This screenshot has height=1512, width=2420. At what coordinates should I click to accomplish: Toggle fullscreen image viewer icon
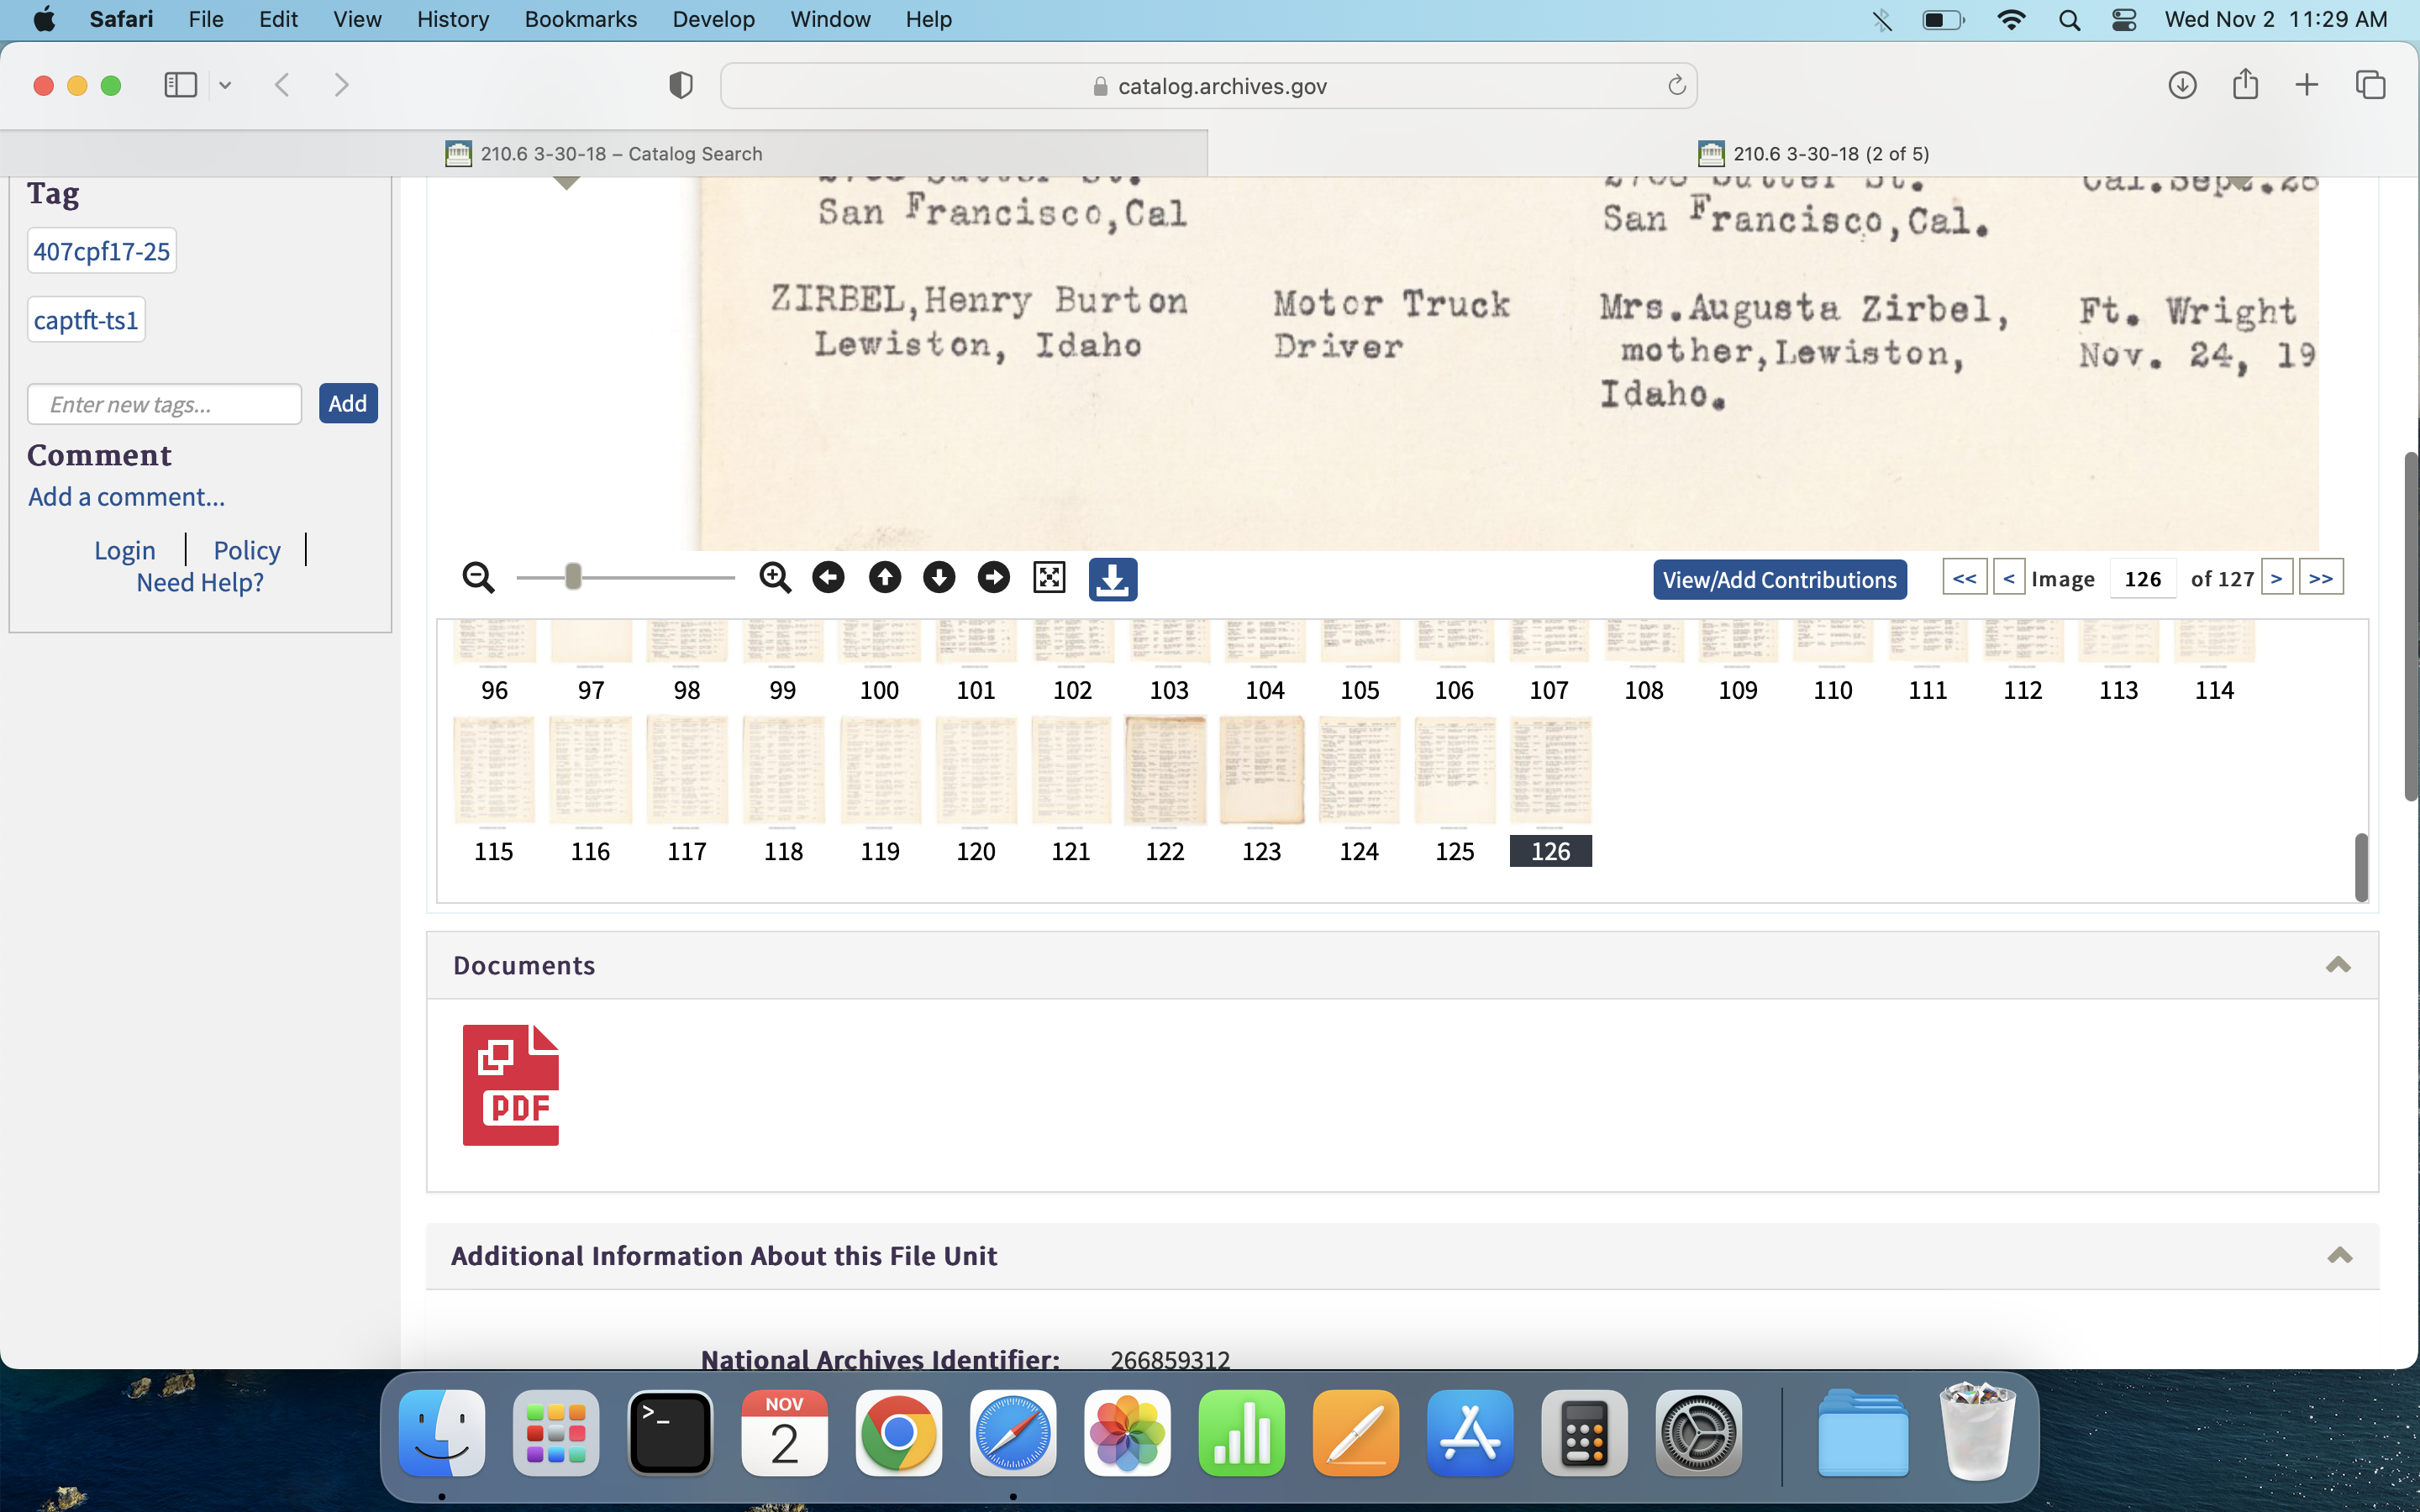point(1049,578)
